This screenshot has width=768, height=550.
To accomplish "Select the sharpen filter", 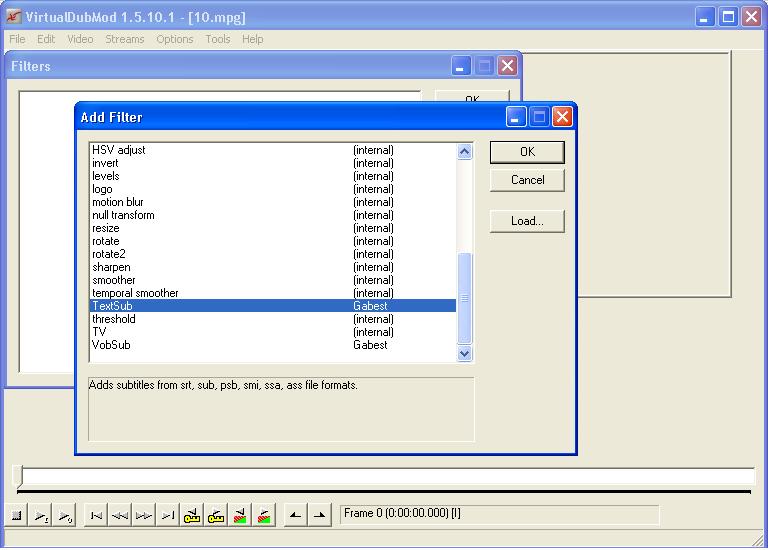I will pyautogui.click(x=273, y=267).
